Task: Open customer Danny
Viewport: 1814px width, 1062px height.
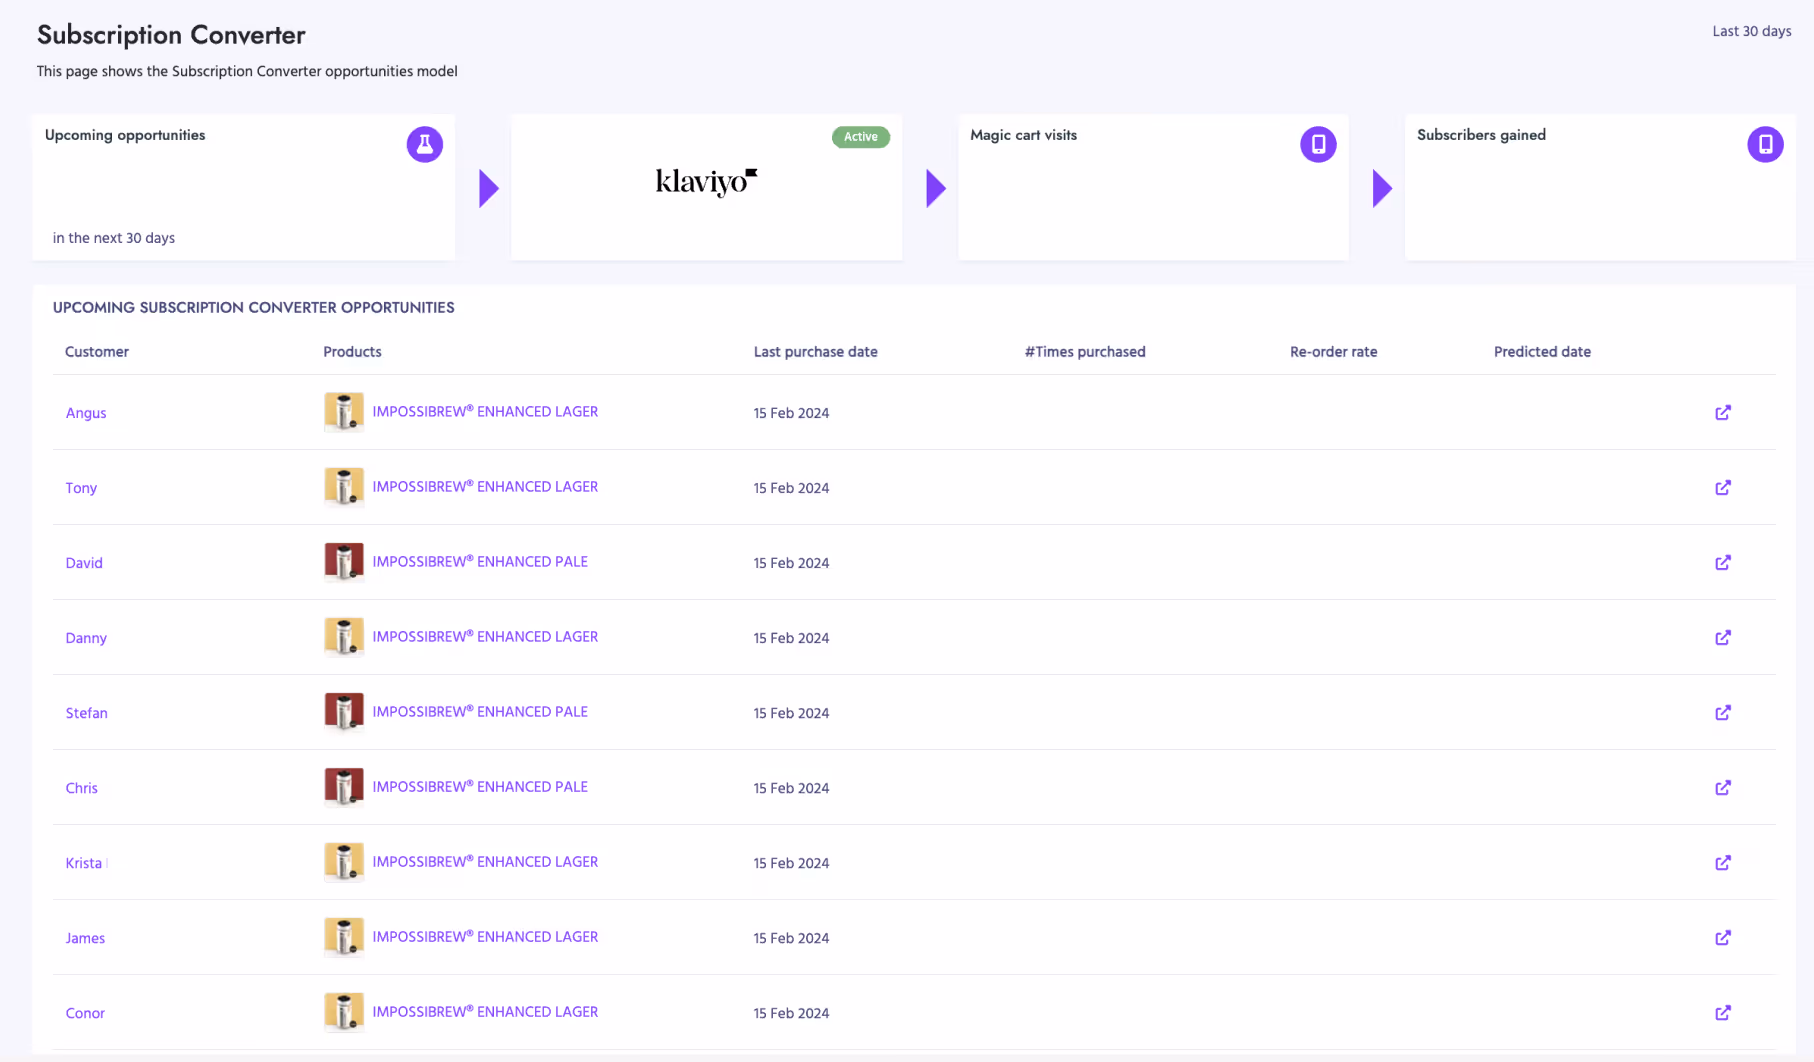Action: tap(86, 638)
